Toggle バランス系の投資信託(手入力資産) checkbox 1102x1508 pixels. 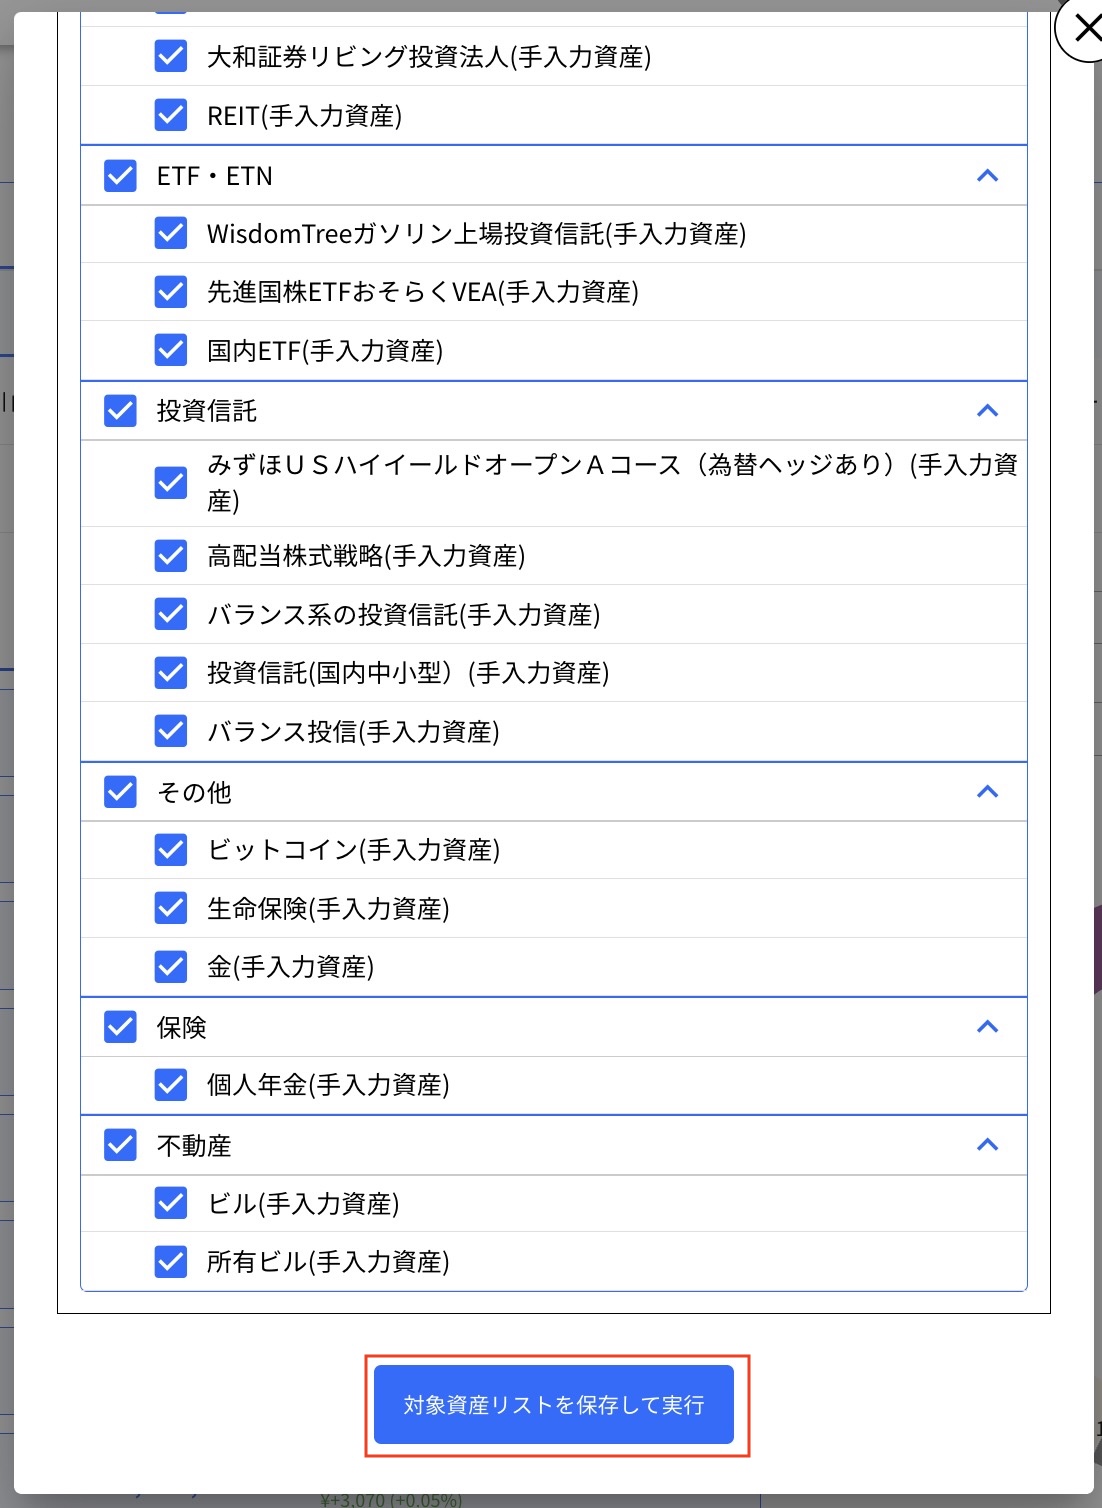pos(170,614)
